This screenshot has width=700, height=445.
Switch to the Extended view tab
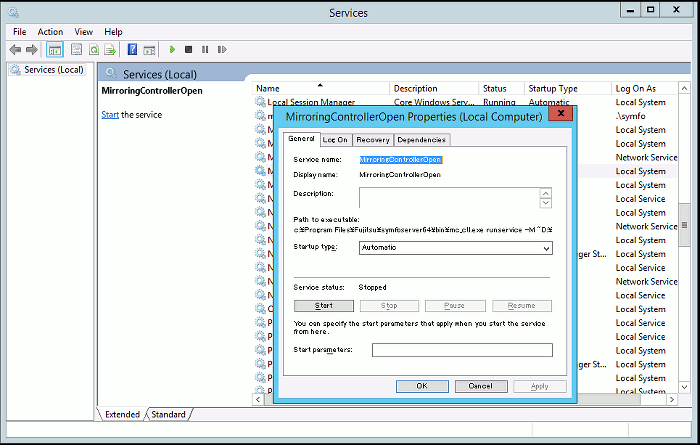(122, 414)
